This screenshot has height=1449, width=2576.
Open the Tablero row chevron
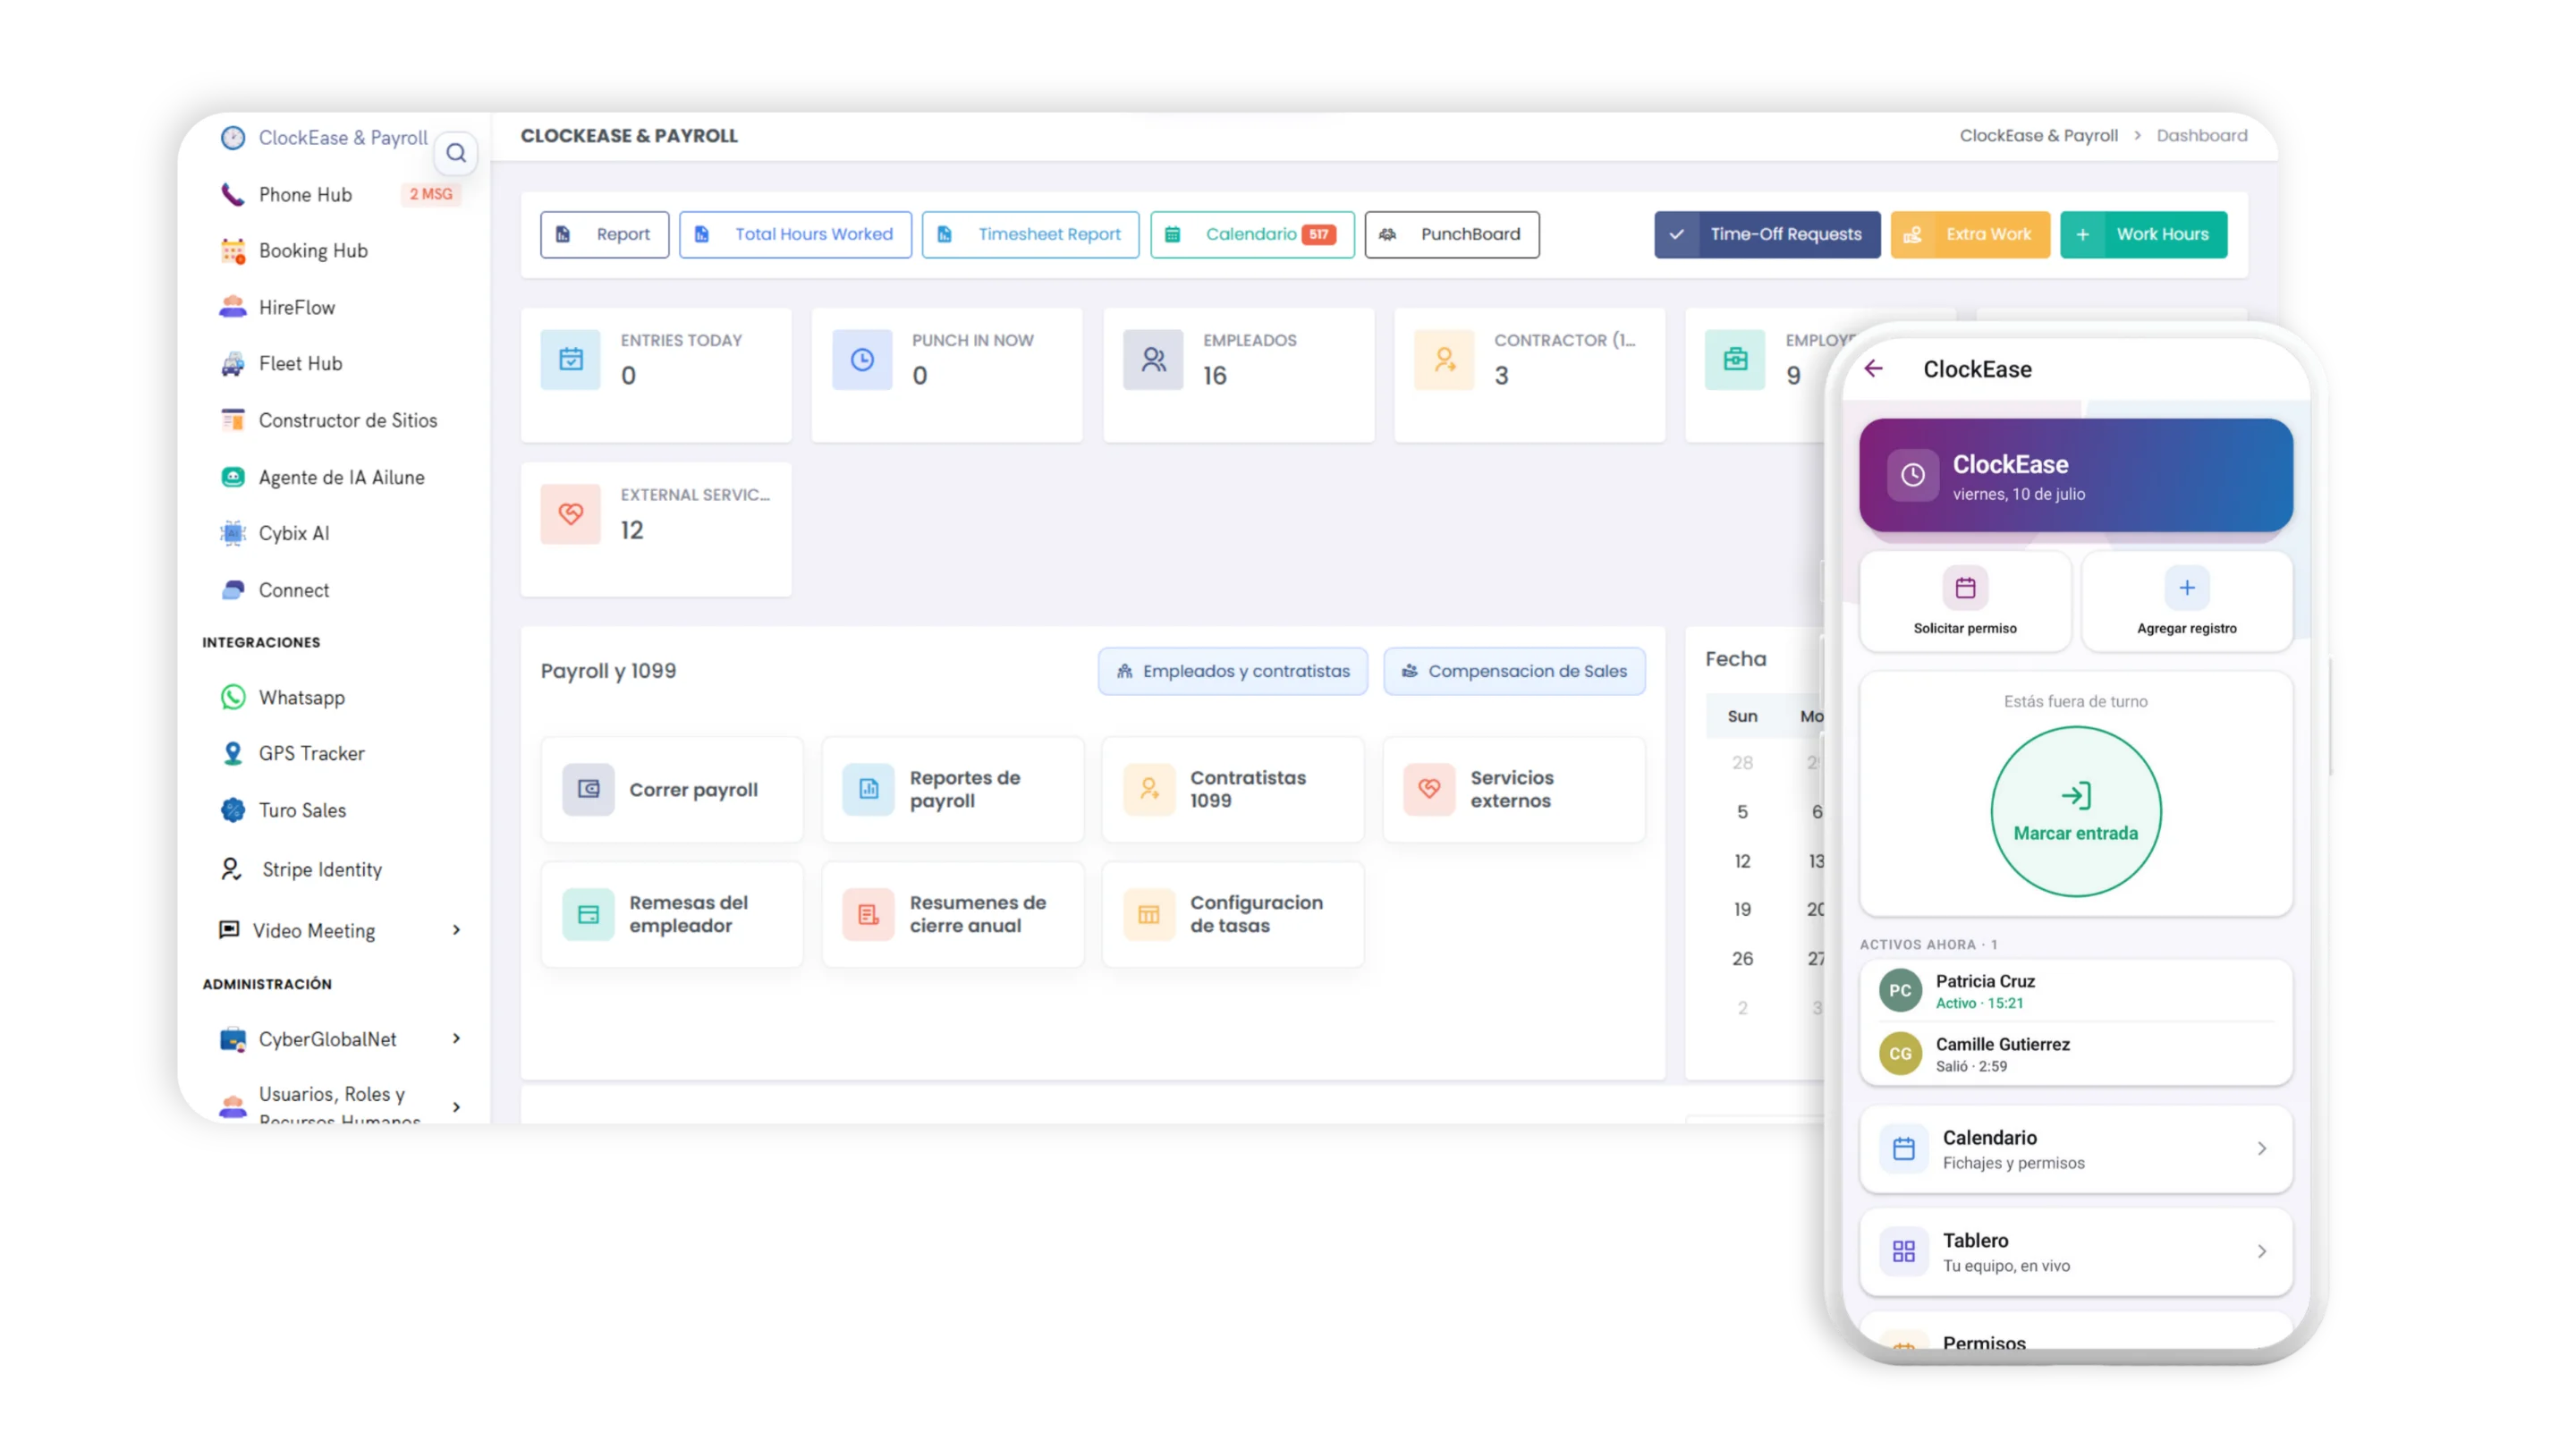click(x=2262, y=1252)
